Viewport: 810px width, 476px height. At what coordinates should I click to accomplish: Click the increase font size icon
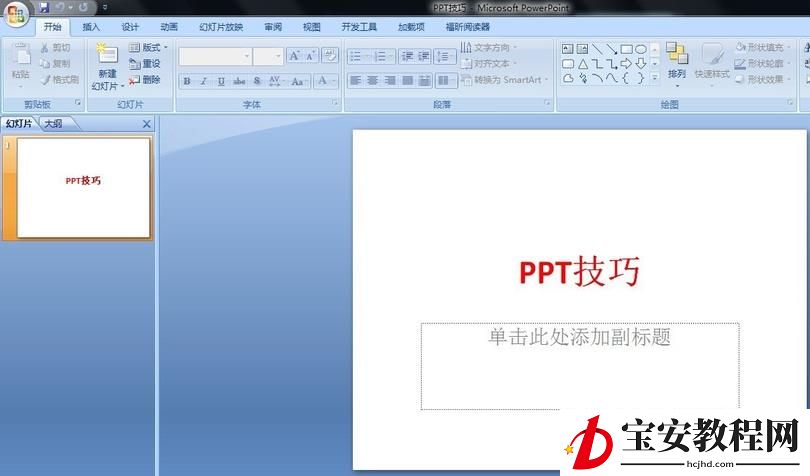(x=294, y=55)
